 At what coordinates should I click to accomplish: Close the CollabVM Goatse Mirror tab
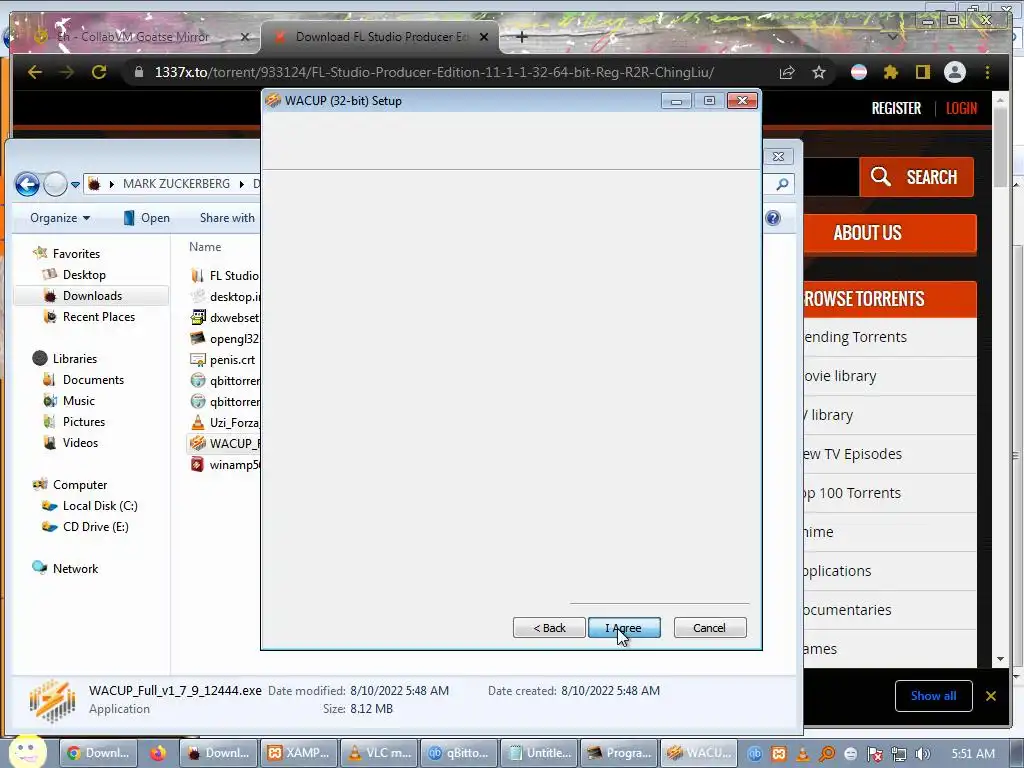[244, 37]
